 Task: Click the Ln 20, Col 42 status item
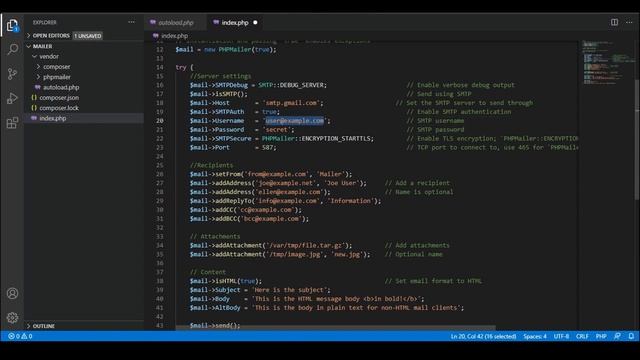pos(483,336)
